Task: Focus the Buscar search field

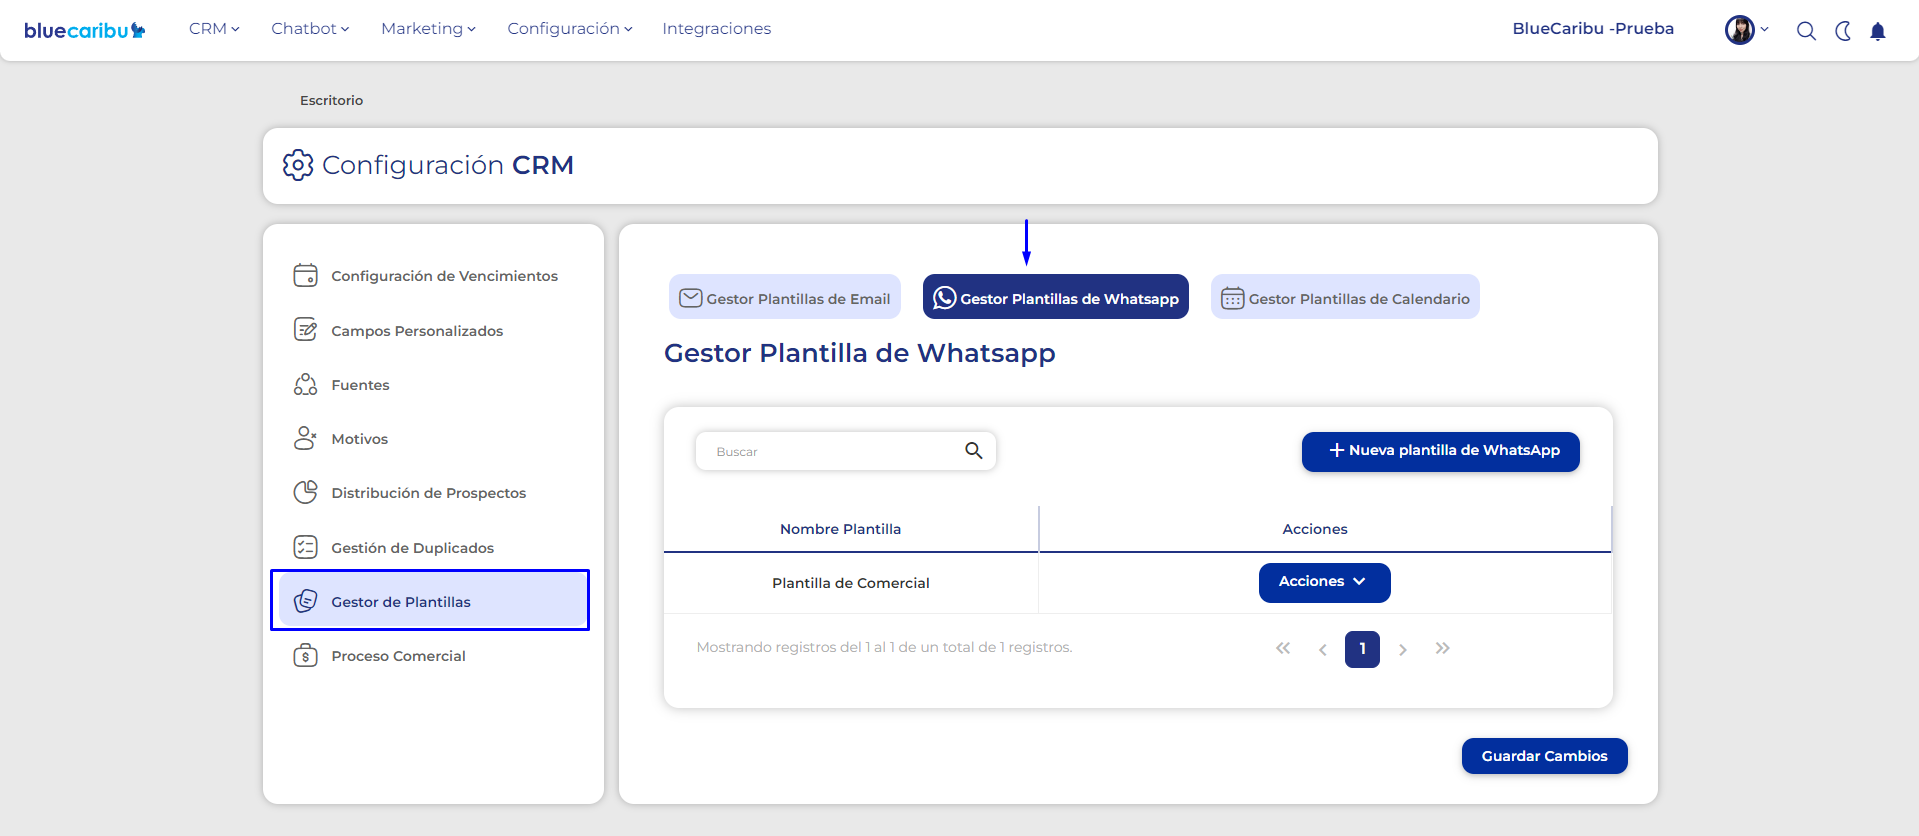Action: [846, 451]
